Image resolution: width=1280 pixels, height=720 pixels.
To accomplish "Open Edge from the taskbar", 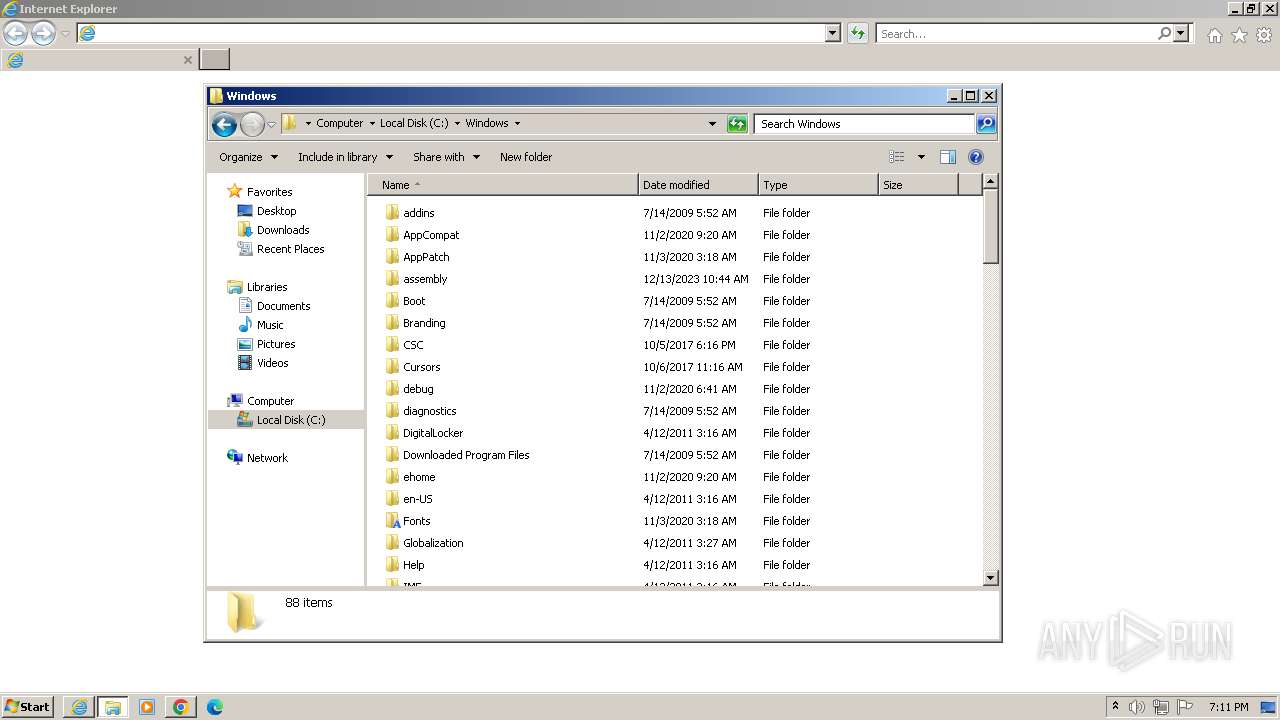I will pyautogui.click(x=214, y=707).
